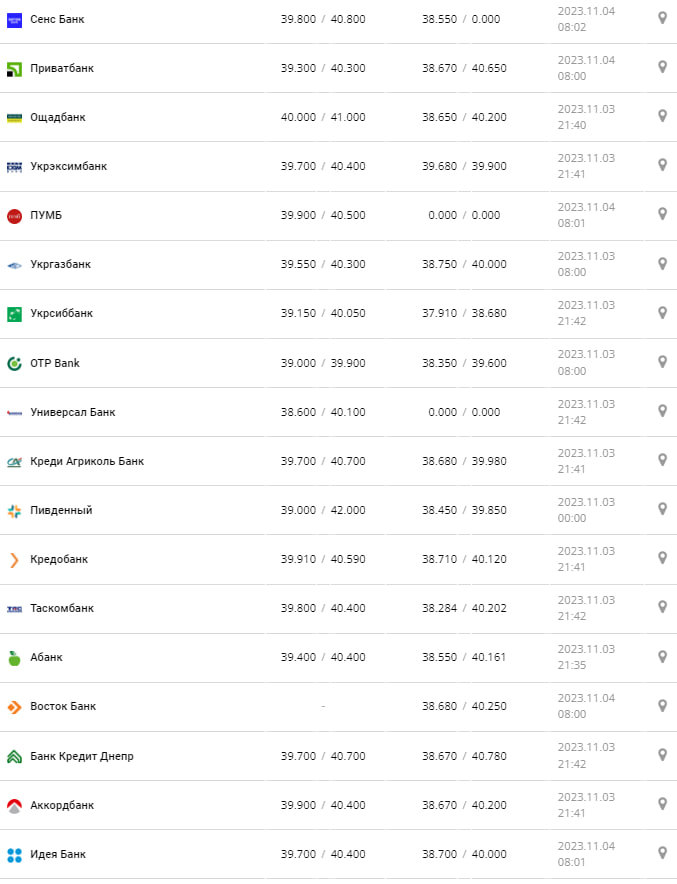Click Ощадбанк update time 2023.11.03 21:40
Image resolution: width=677 pixels, height=884 pixels.
586,117
